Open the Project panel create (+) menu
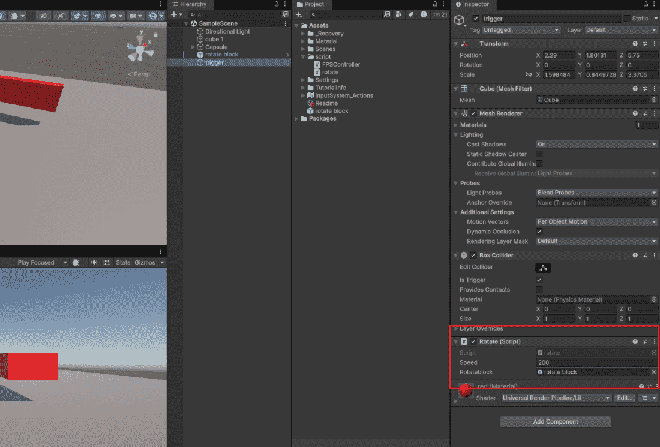 [x=299, y=14]
